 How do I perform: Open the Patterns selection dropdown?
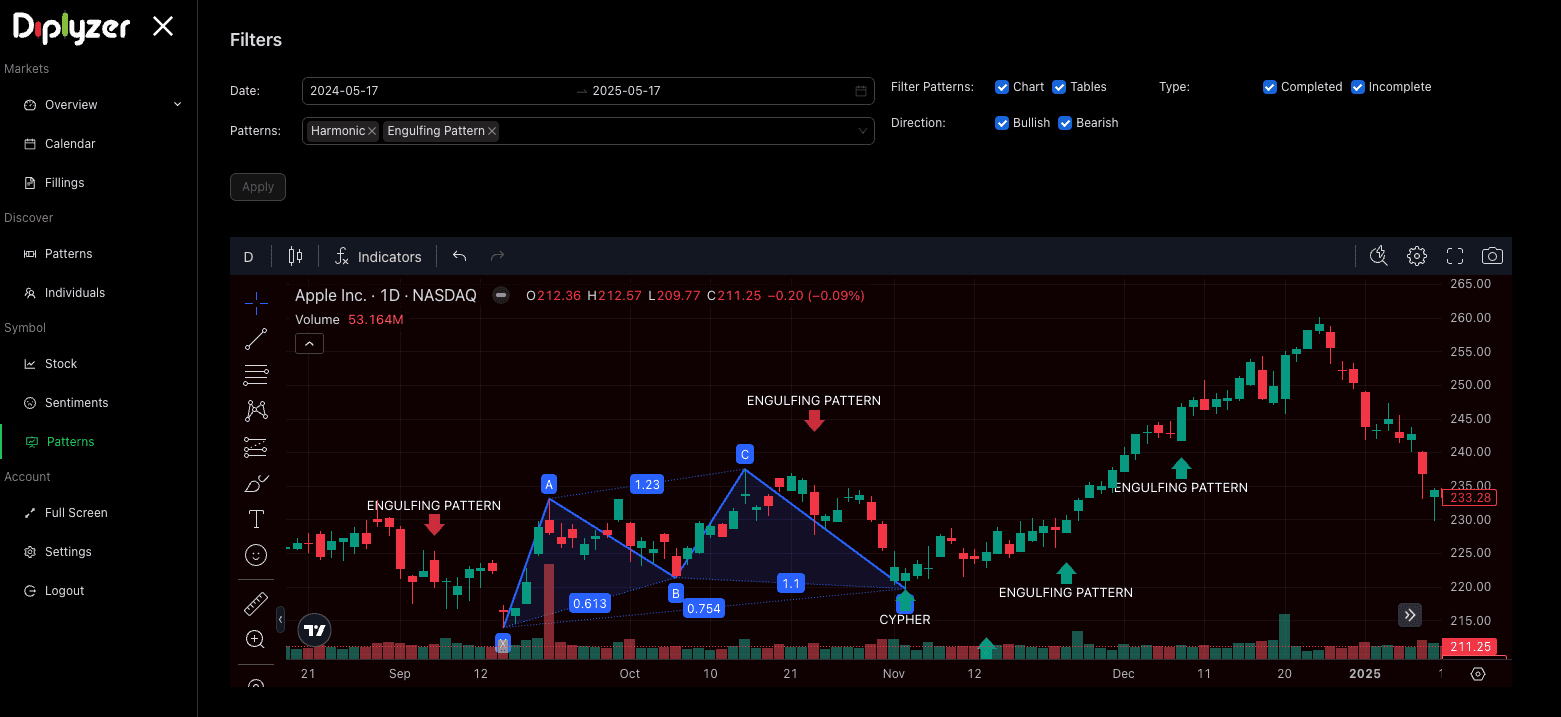[862, 131]
